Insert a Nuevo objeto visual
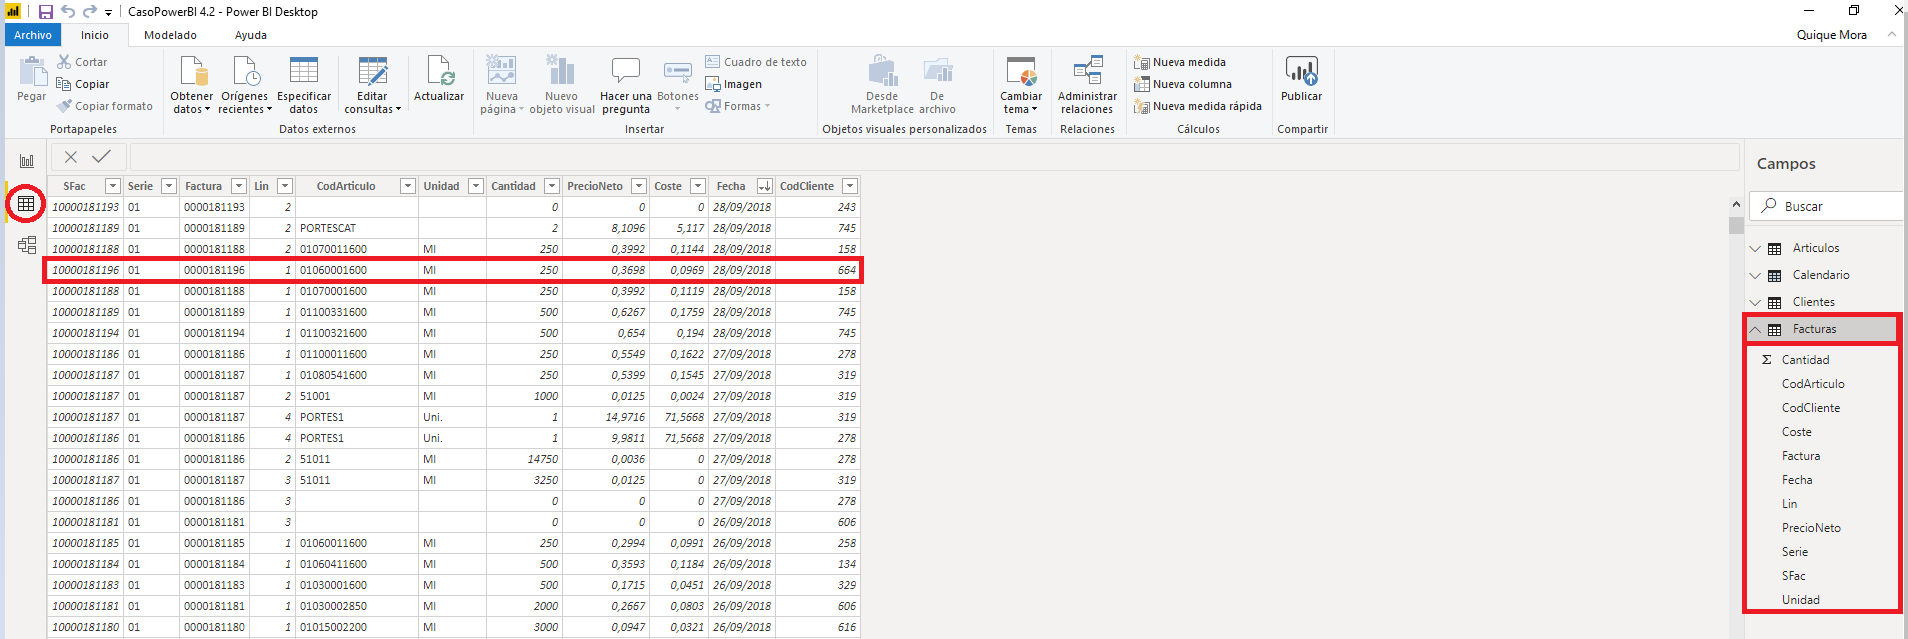Viewport: 1908px width, 639px height. click(x=561, y=85)
